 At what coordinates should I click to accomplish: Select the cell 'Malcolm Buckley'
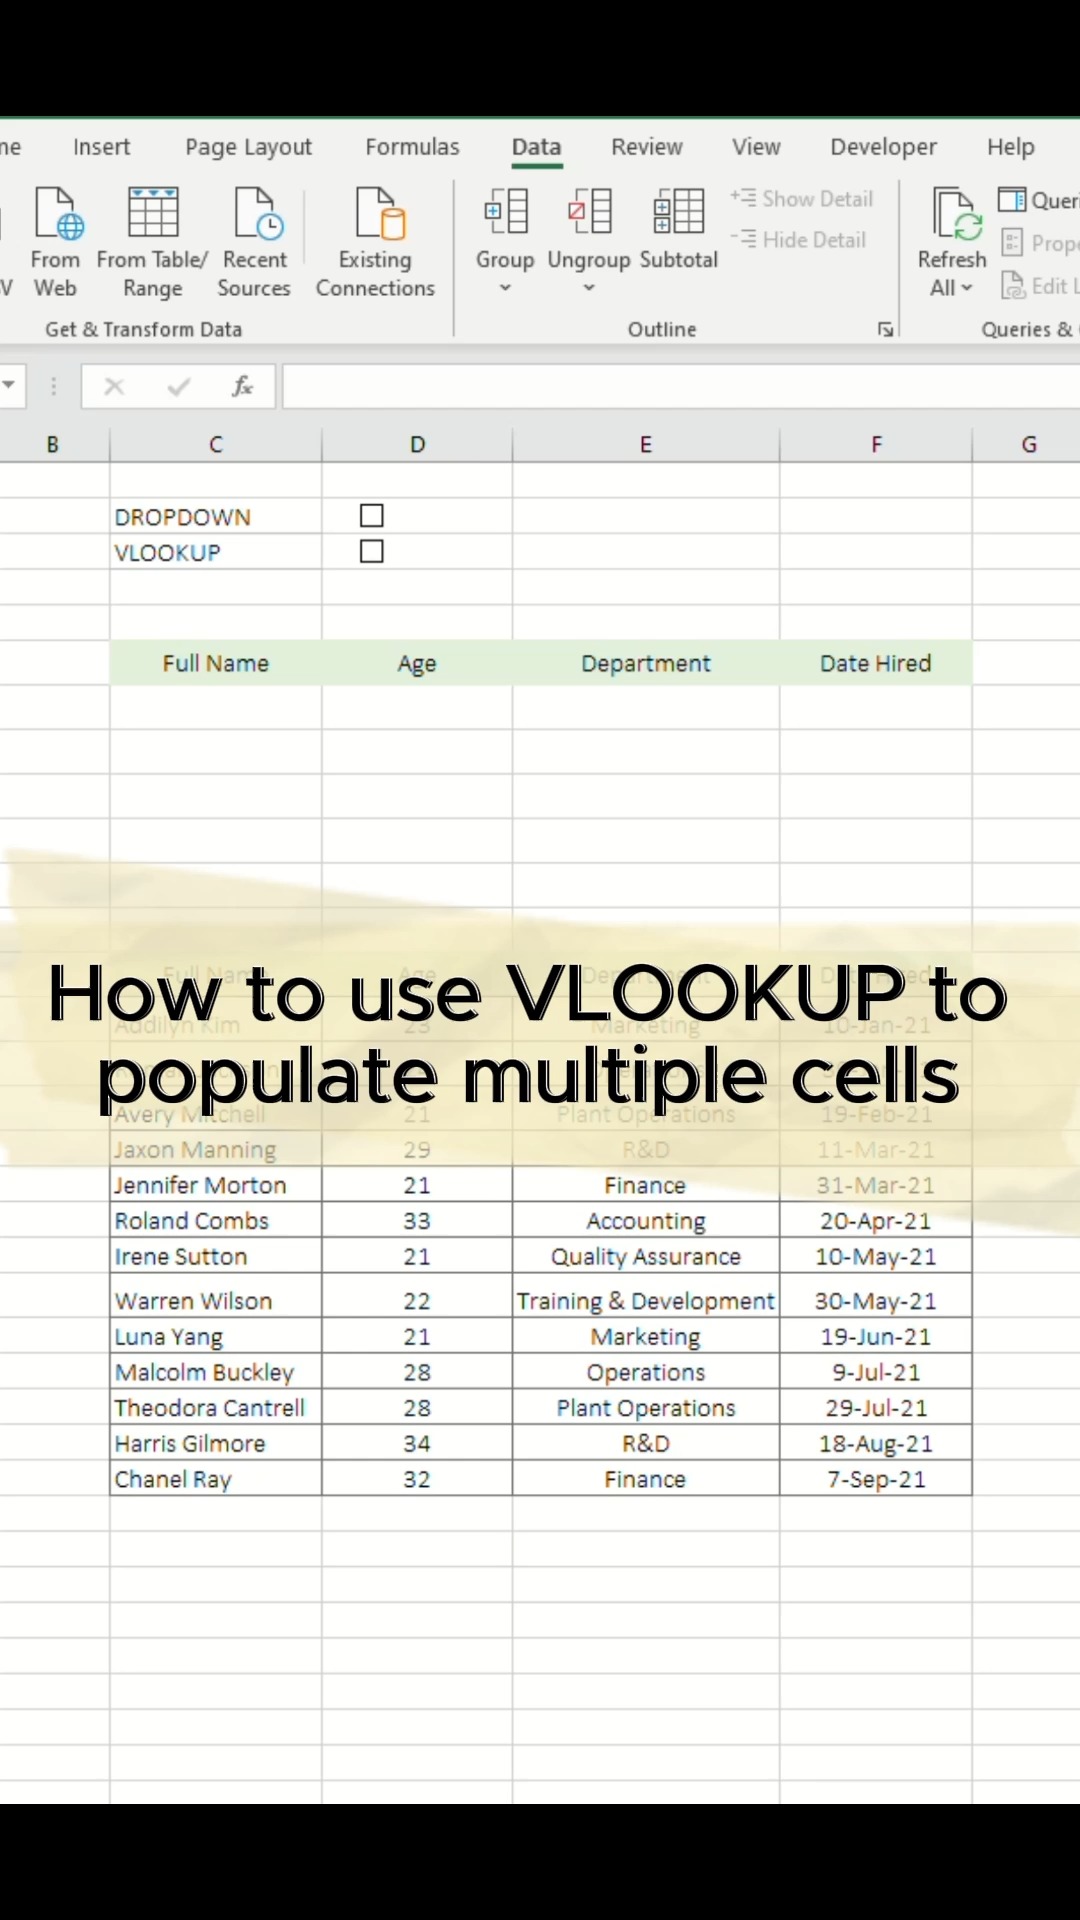tap(216, 1372)
